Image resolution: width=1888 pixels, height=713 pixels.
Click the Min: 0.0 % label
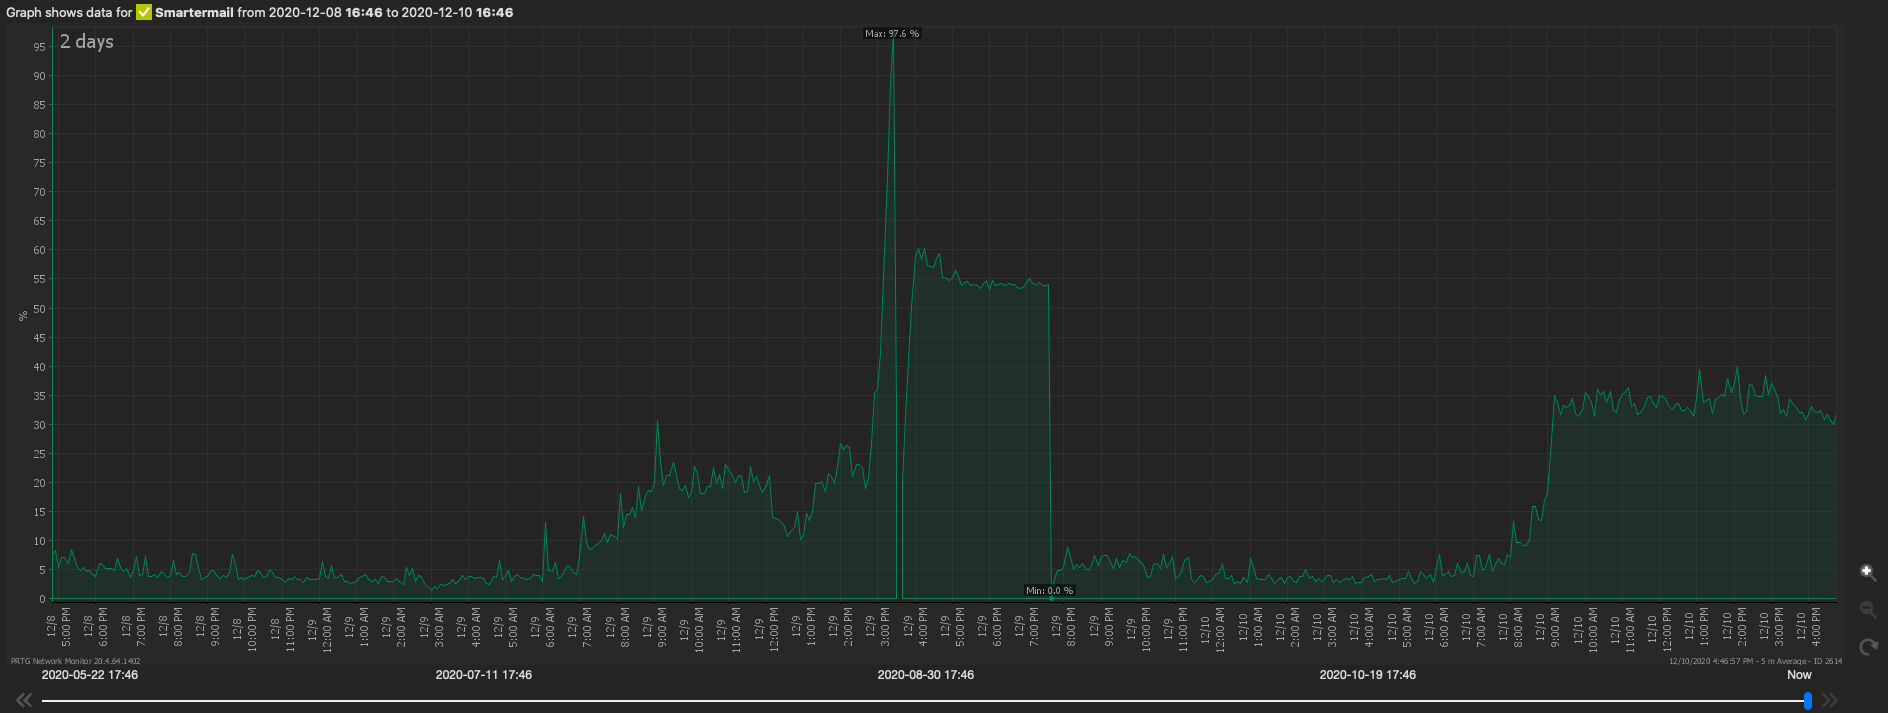1049,591
